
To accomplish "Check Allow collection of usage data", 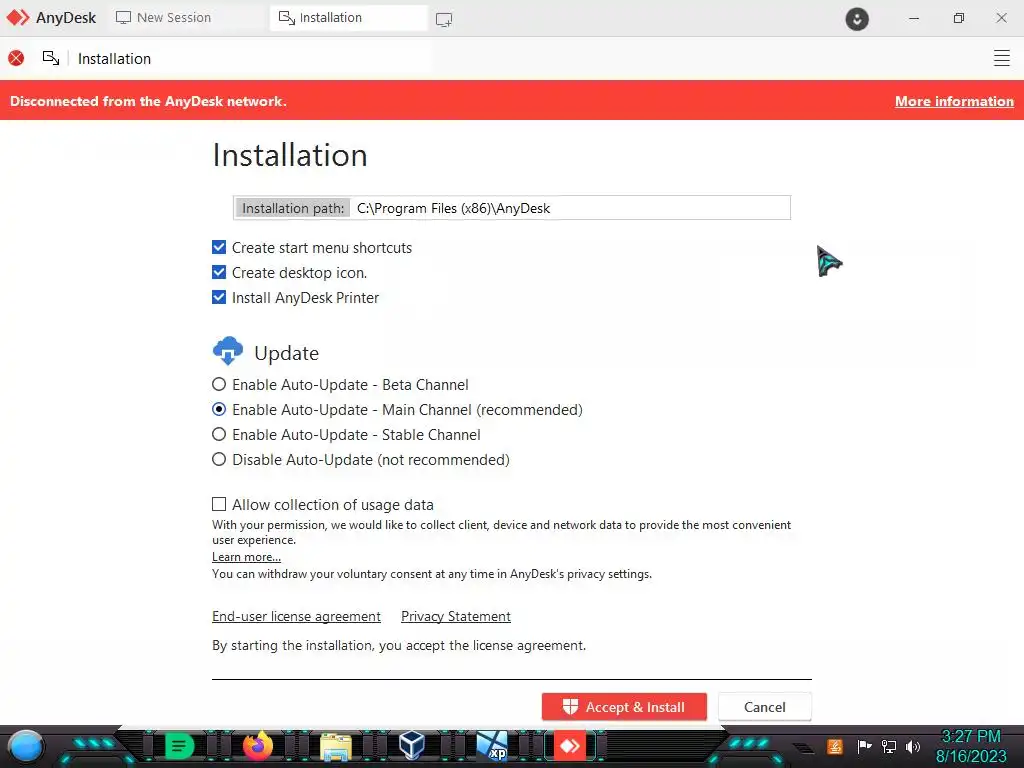I will [x=219, y=504].
